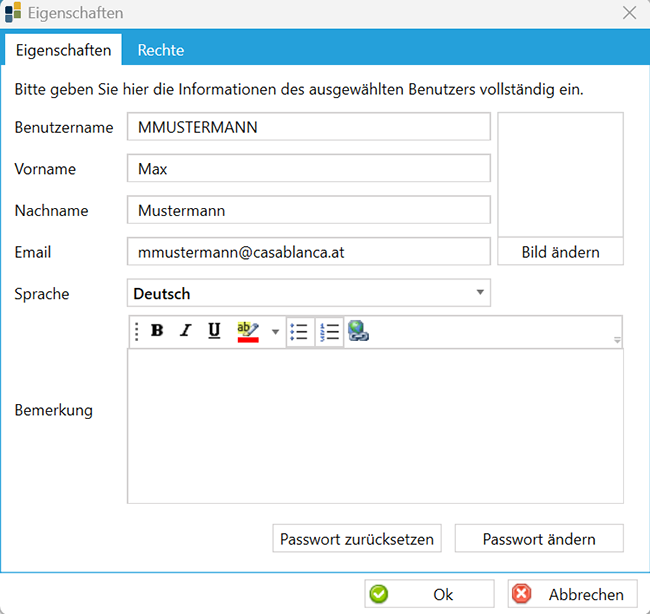Click the toolbar overflow arrow at right
The height and width of the screenshot is (614, 650).
point(617,341)
